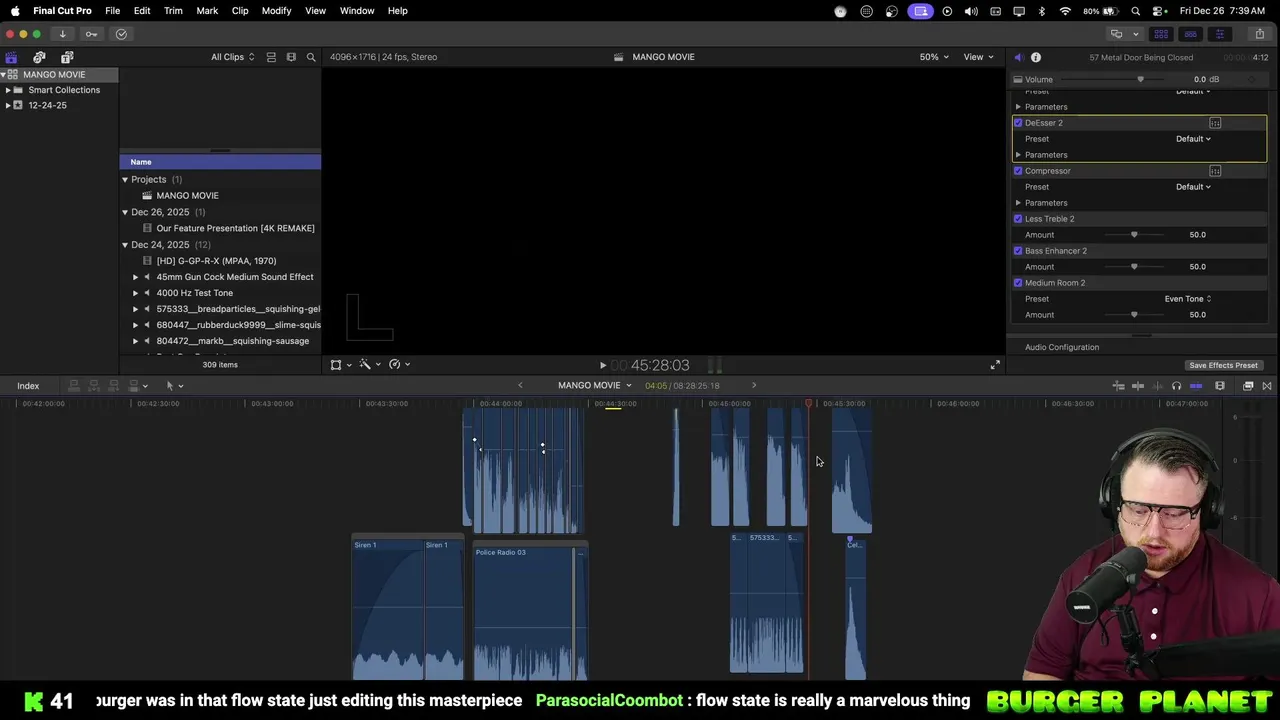Show the Browser panel toggle button

coord(1161,34)
